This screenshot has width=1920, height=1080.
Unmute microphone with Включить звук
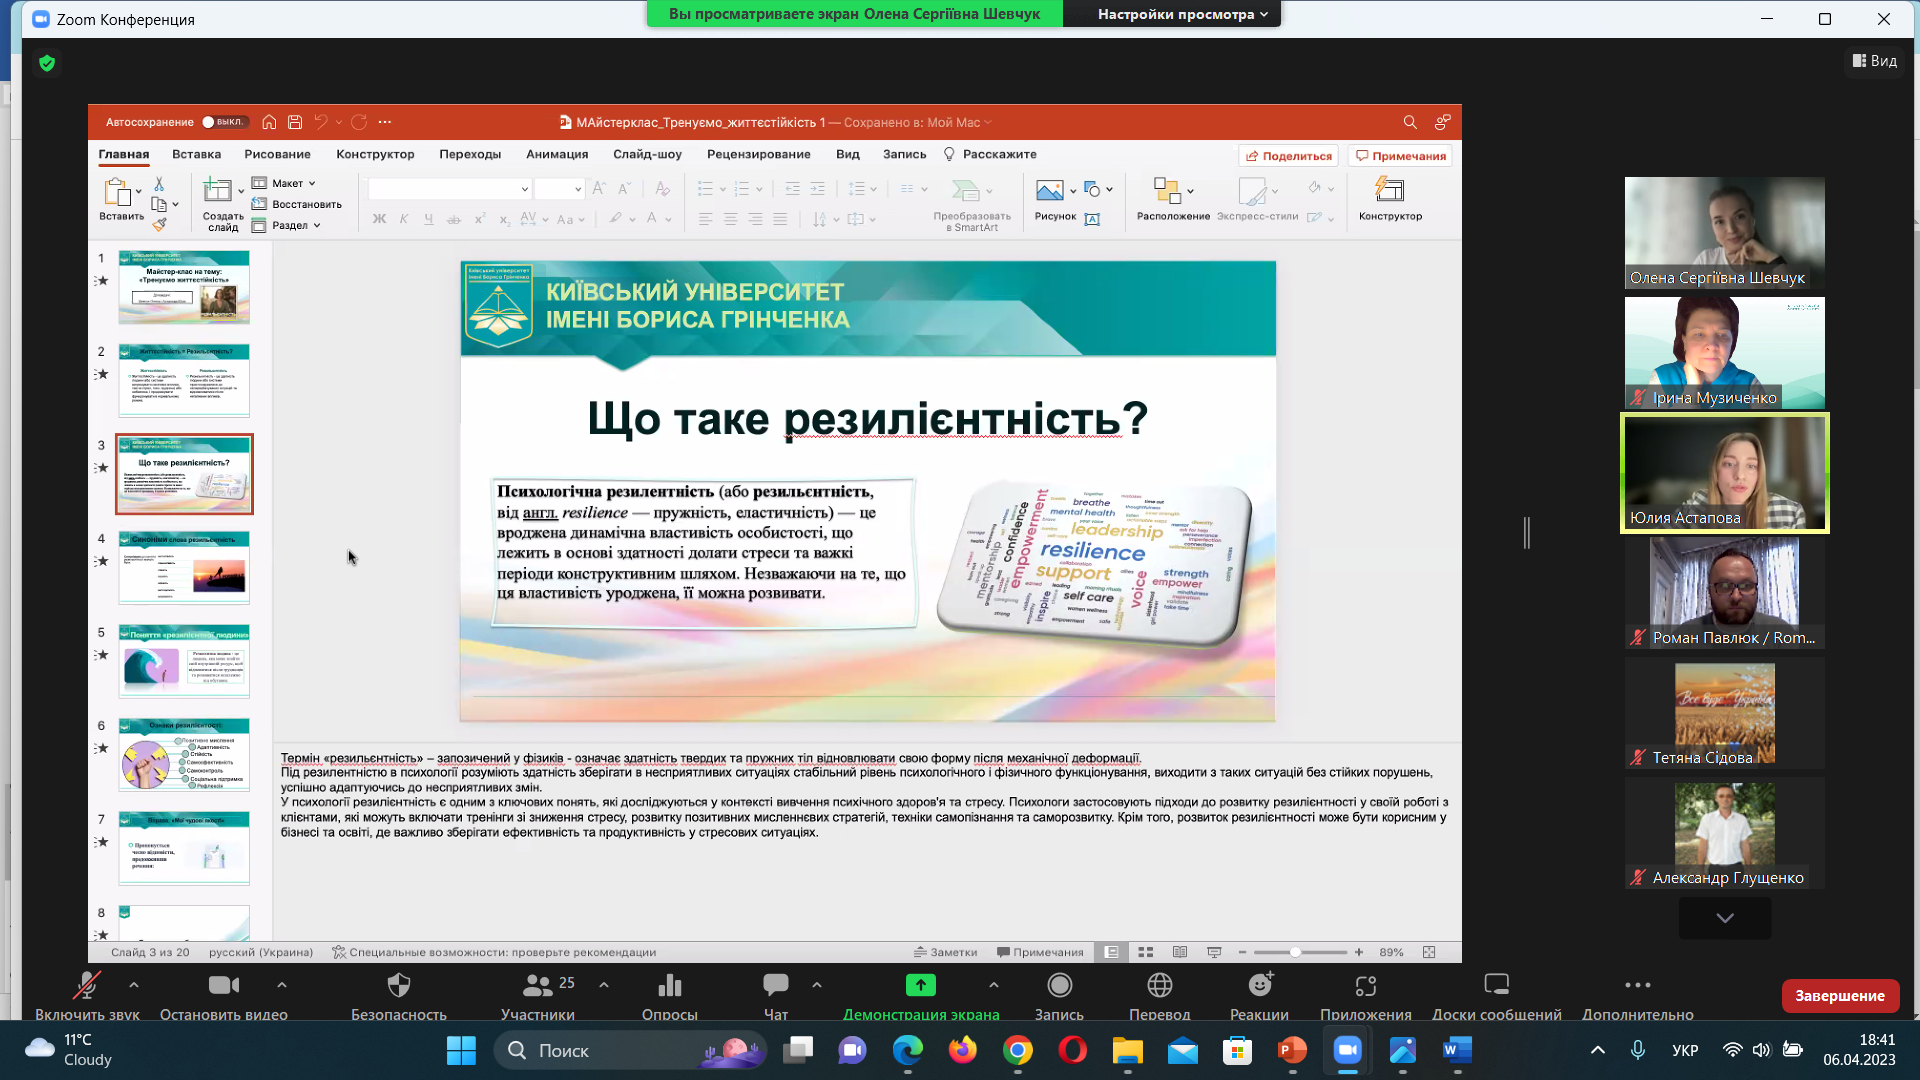87,986
